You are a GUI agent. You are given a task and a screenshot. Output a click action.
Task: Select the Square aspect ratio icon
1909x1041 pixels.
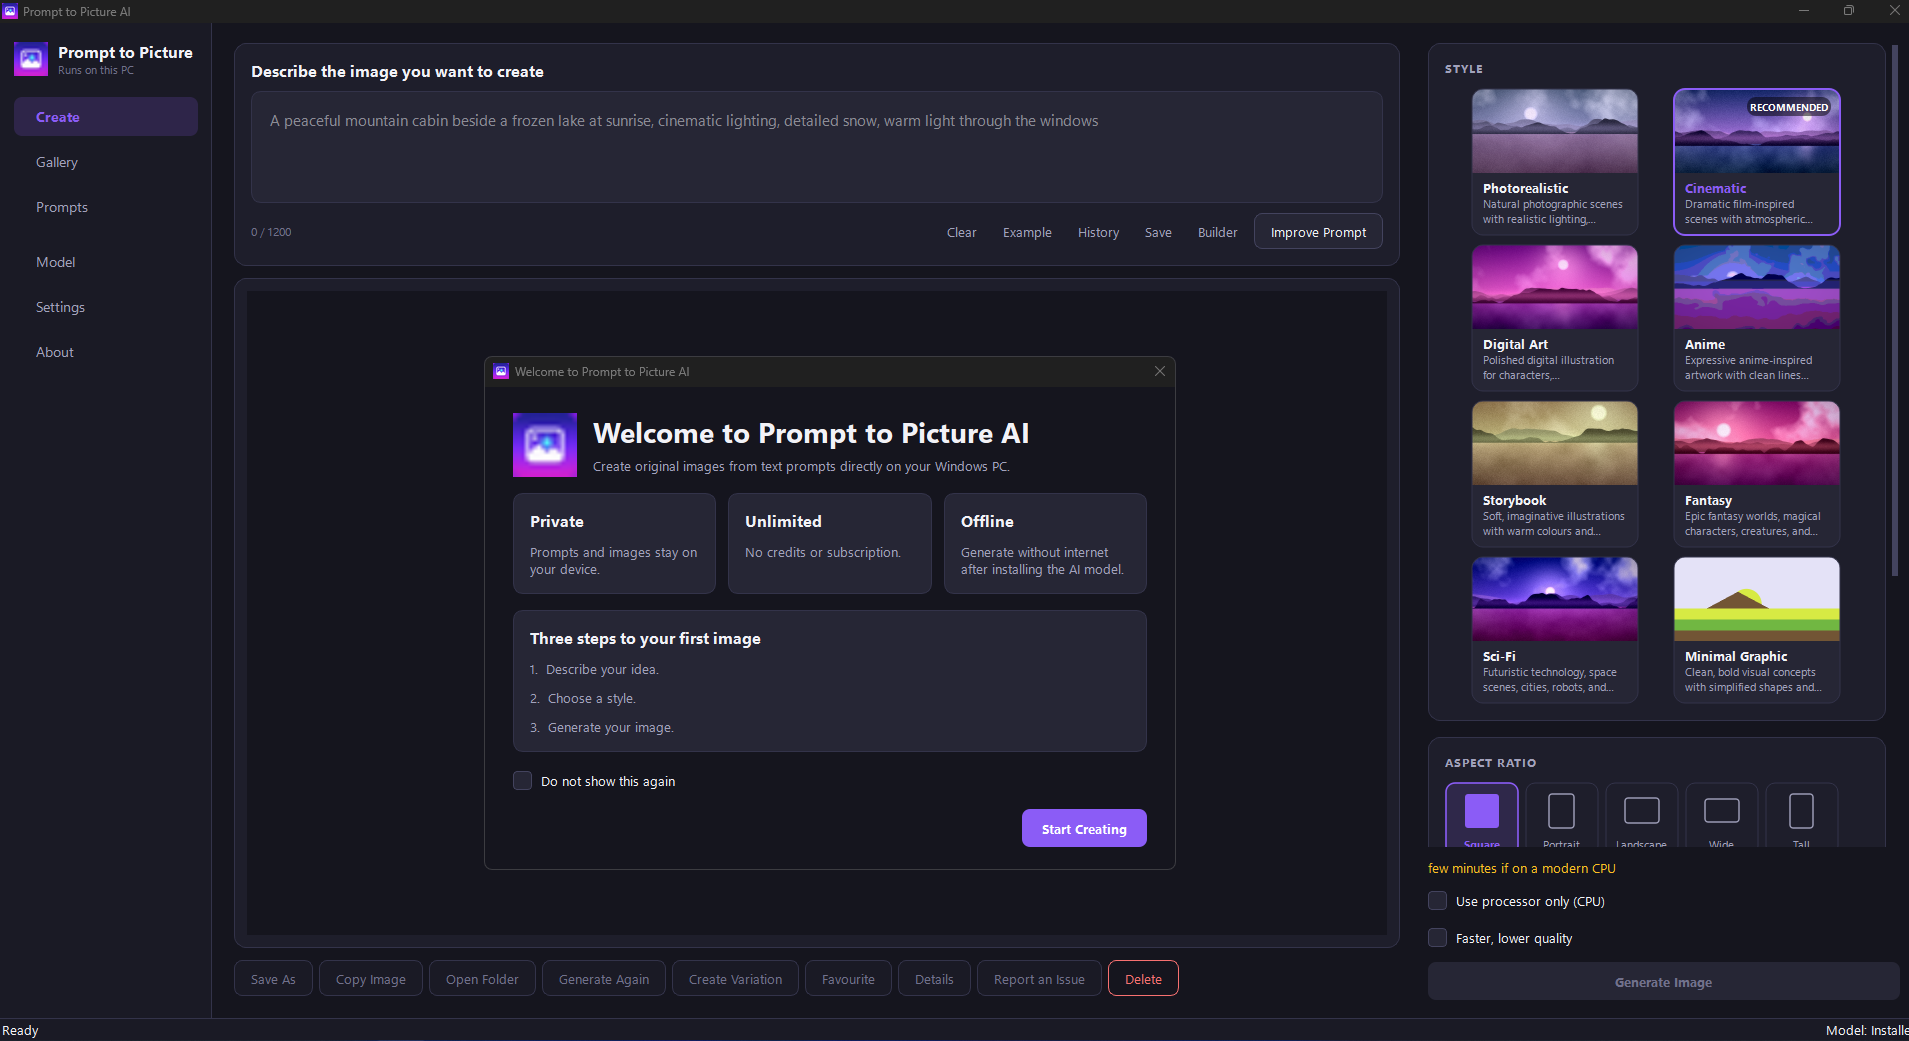pyautogui.click(x=1482, y=811)
